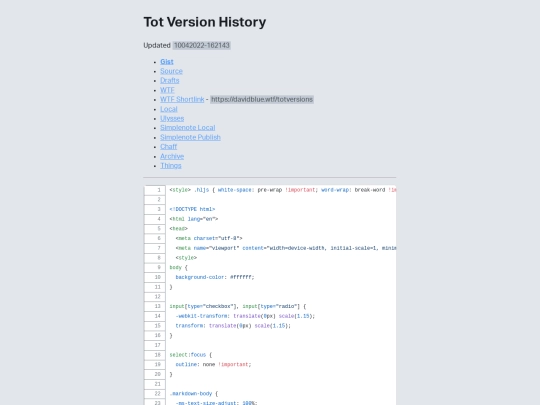Click the 'body {' code line

pos(178,267)
